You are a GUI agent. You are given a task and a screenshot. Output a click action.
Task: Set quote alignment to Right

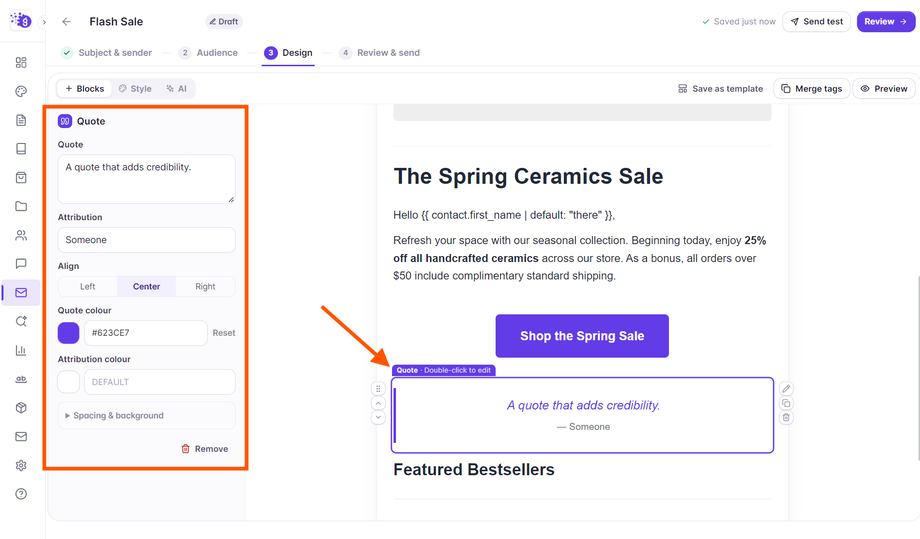point(205,286)
